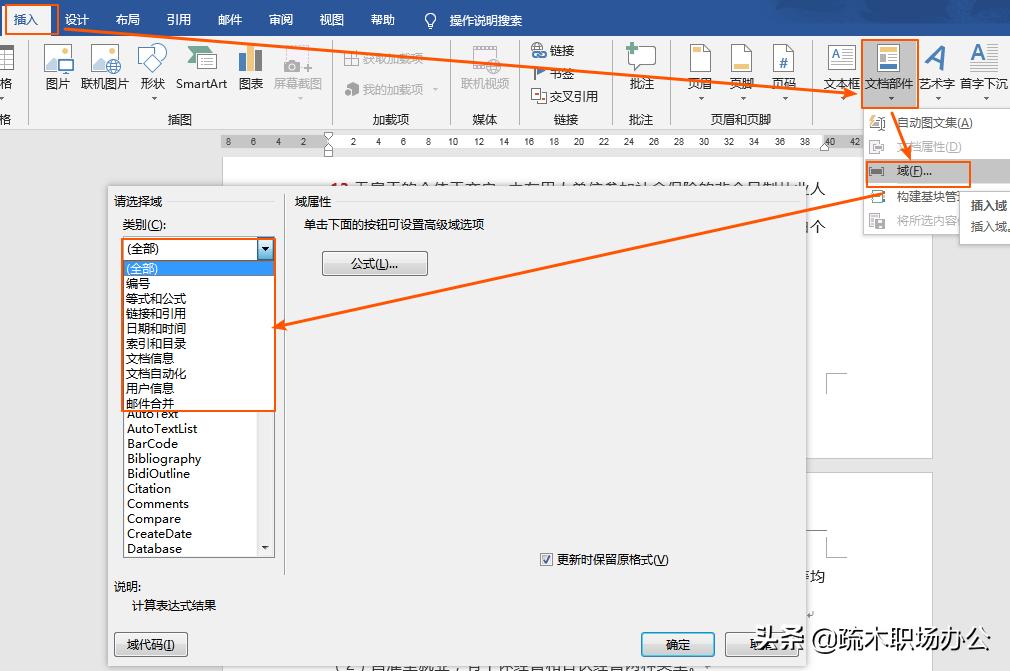Screen dimensions: 1010x671
Task: Click the 确定 (OK) button
Action: [x=677, y=644]
